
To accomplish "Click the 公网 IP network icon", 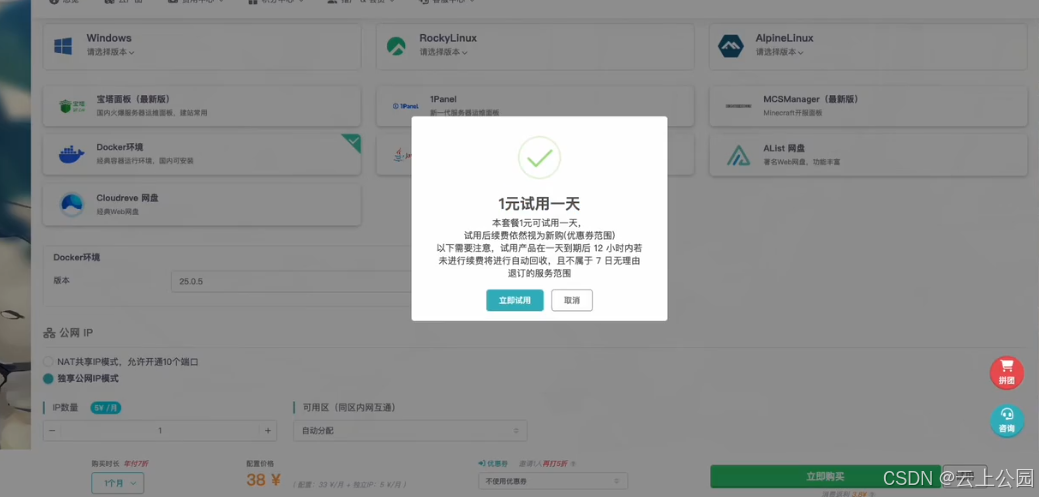I will [x=49, y=333].
